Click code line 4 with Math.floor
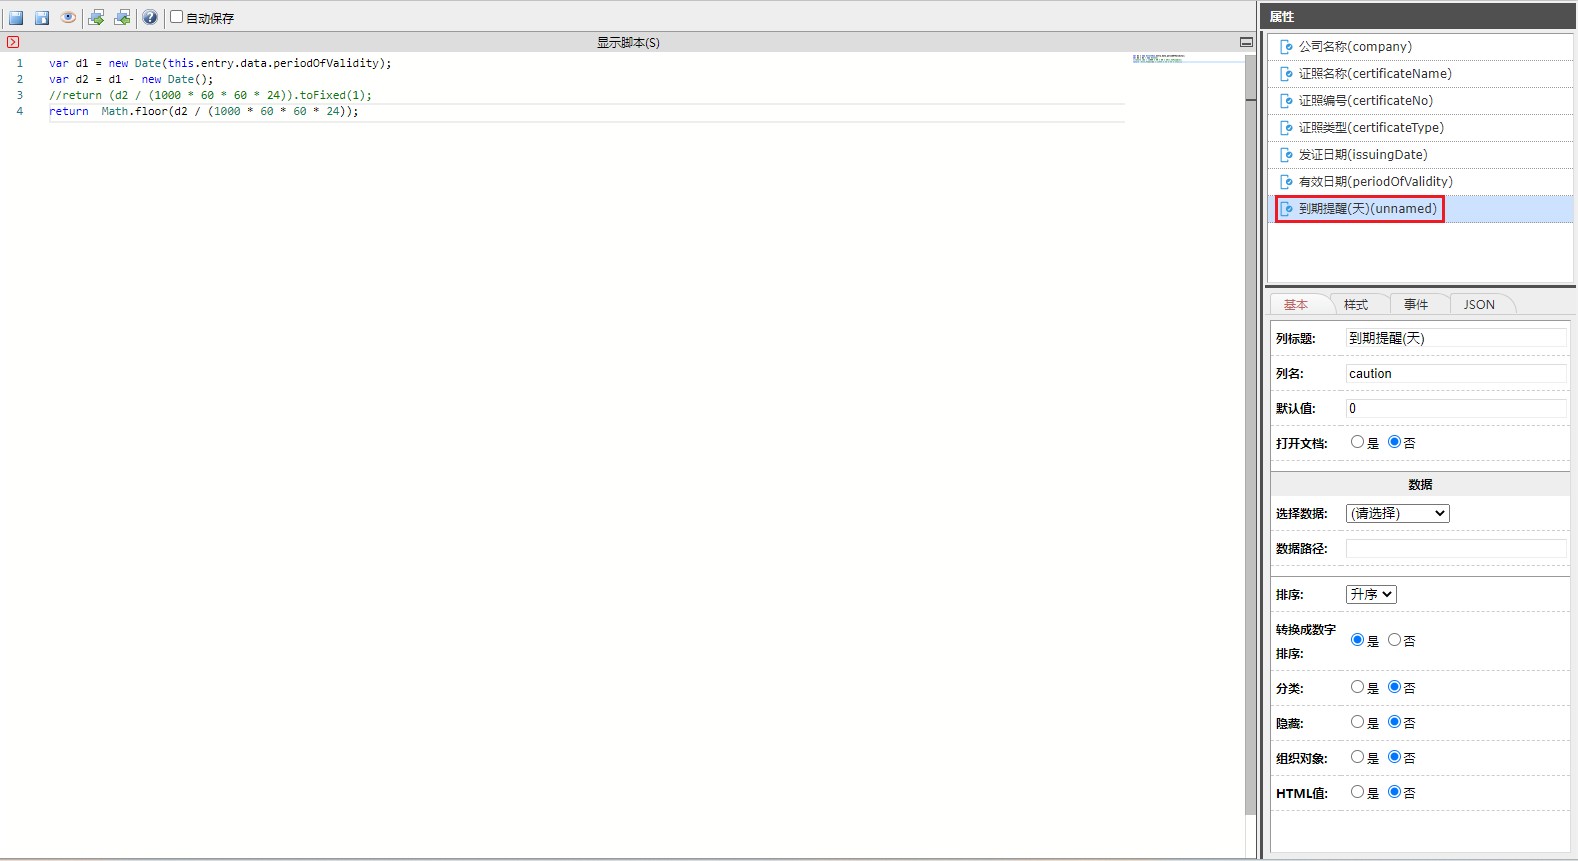This screenshot has height=861, width=1578. pyautogui.click(x=203, y=111)
